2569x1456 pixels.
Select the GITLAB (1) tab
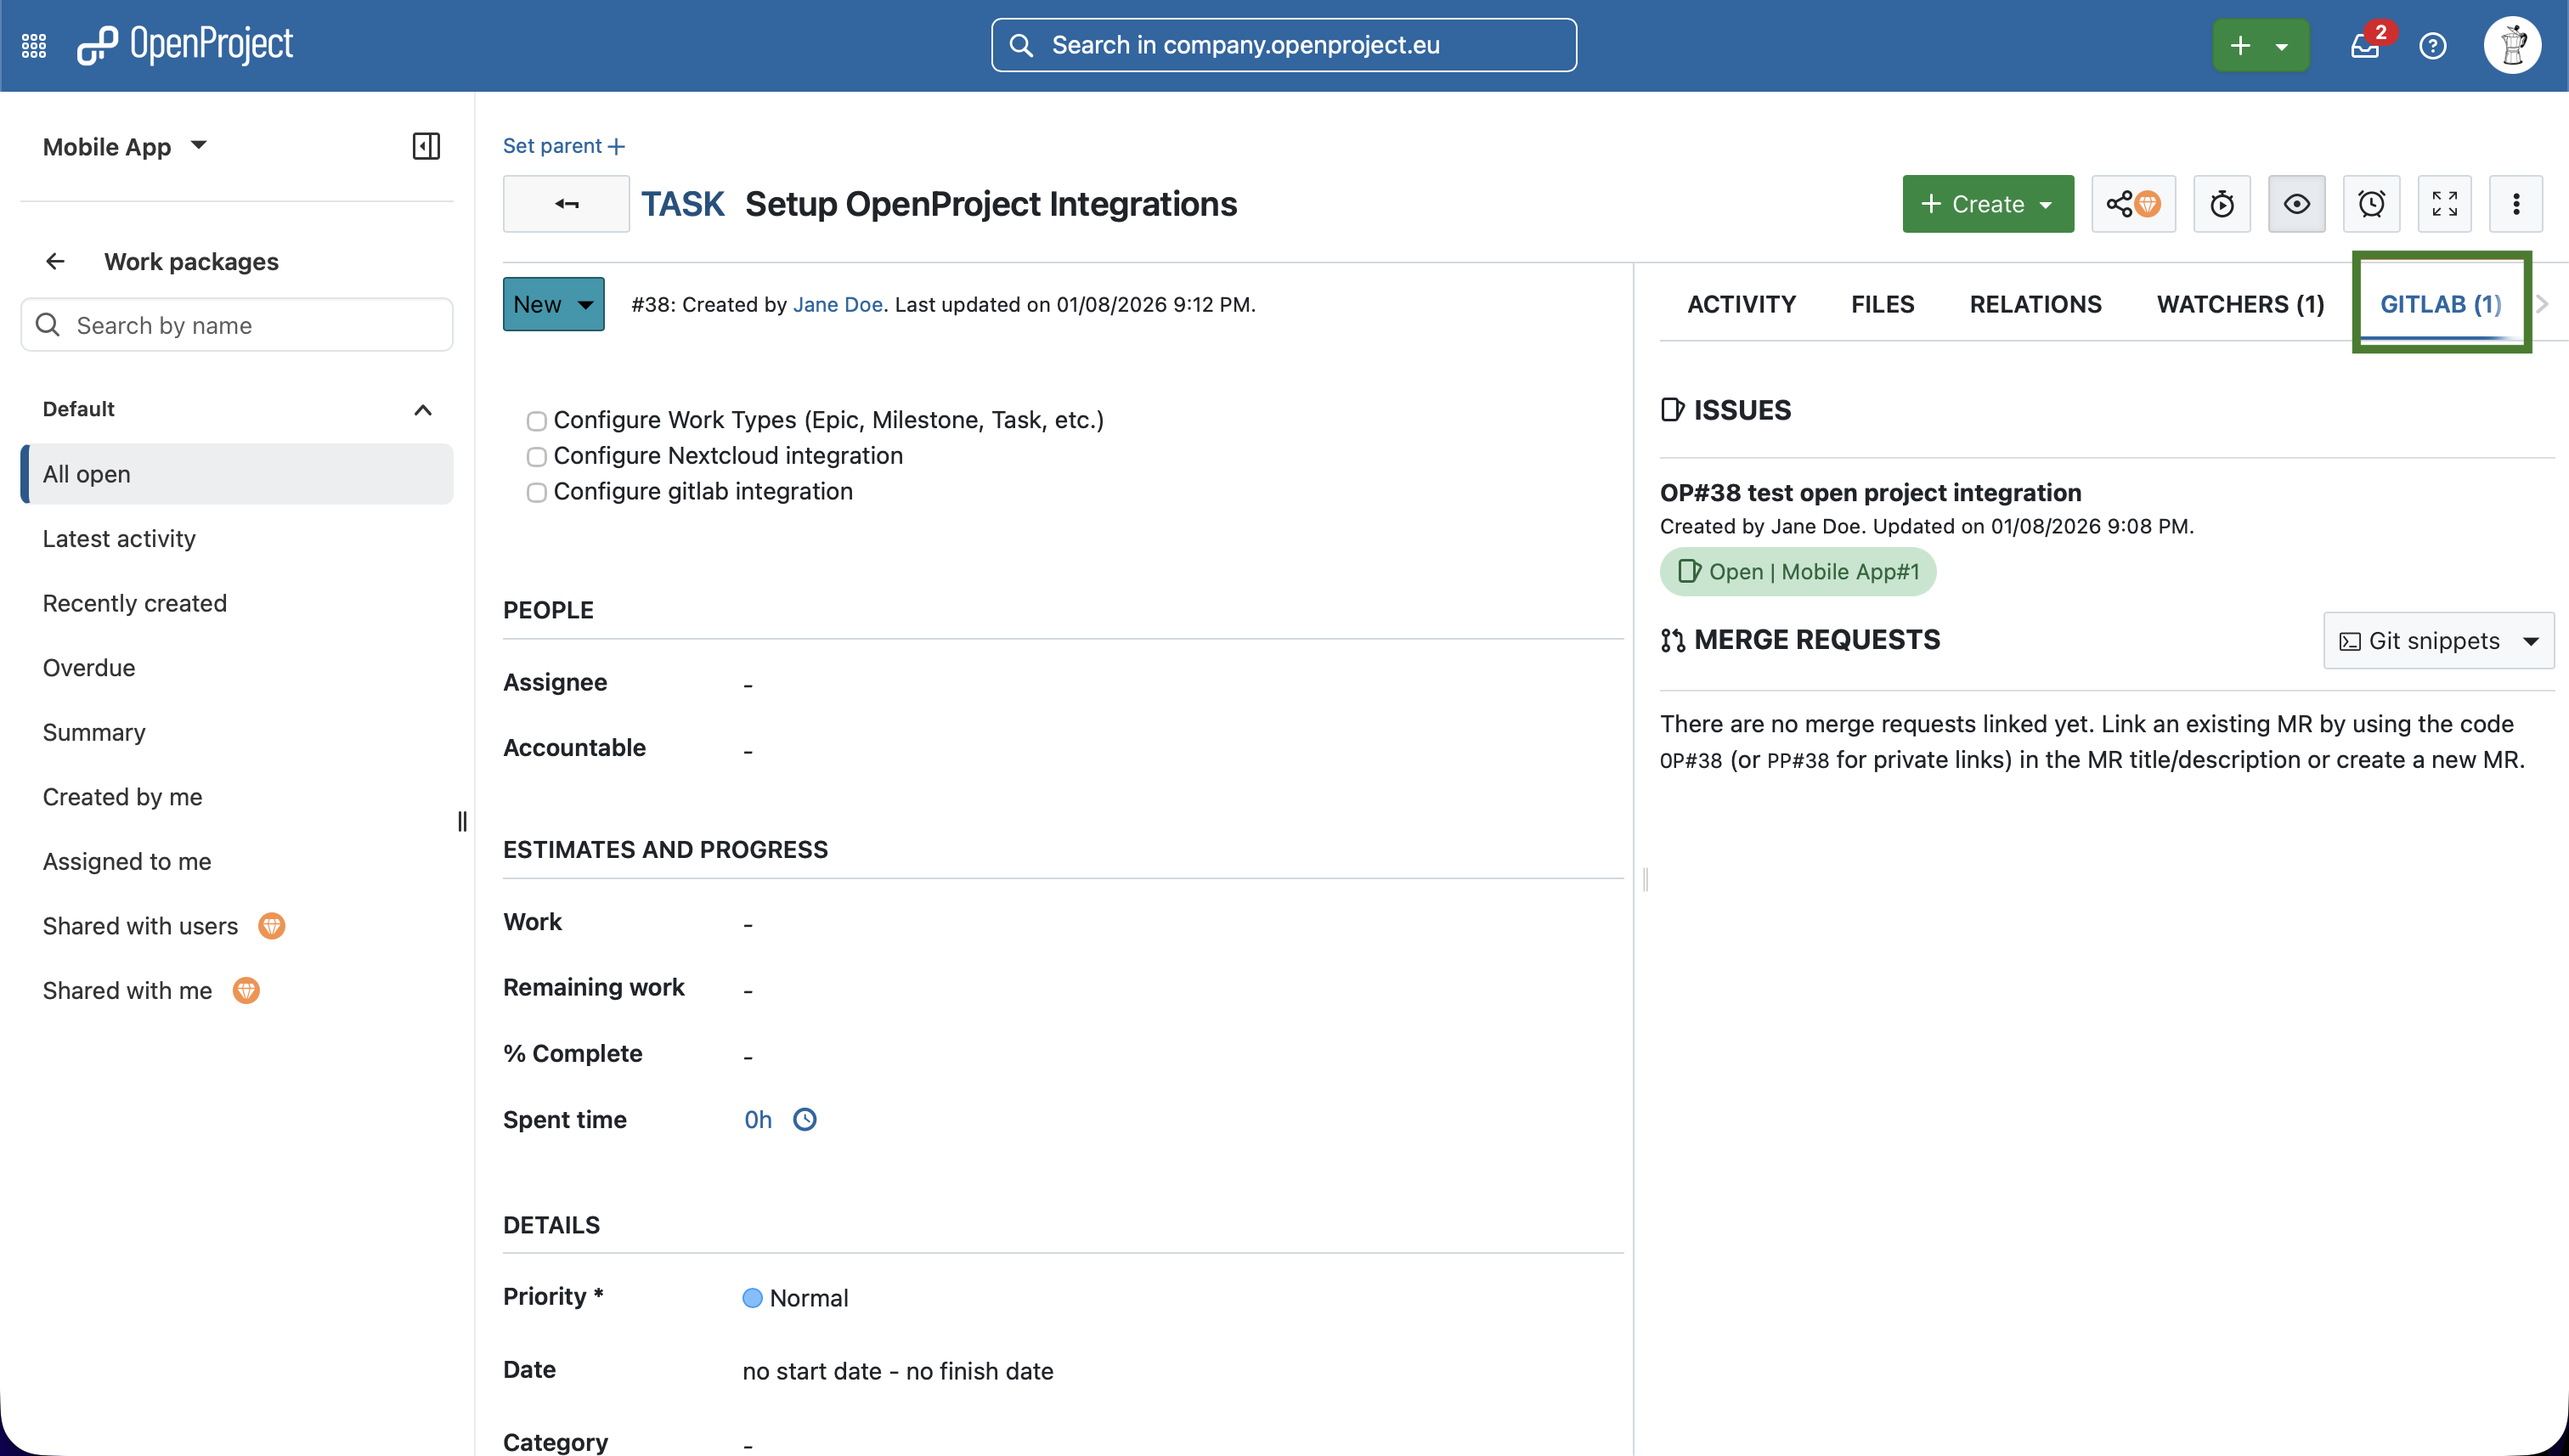(2440, 304)
